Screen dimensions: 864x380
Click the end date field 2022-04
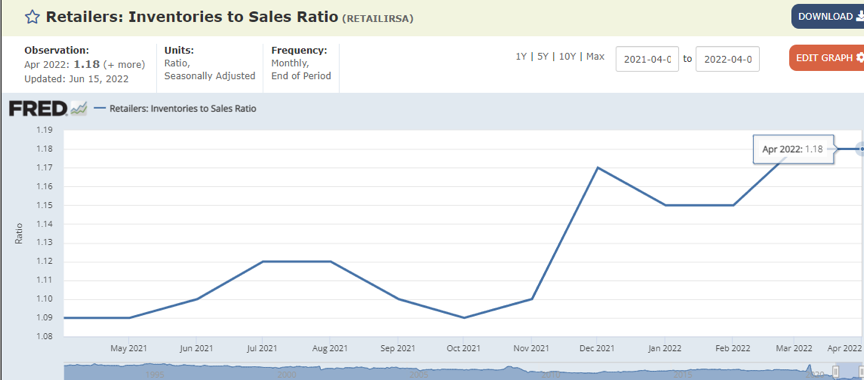point(727,59)
